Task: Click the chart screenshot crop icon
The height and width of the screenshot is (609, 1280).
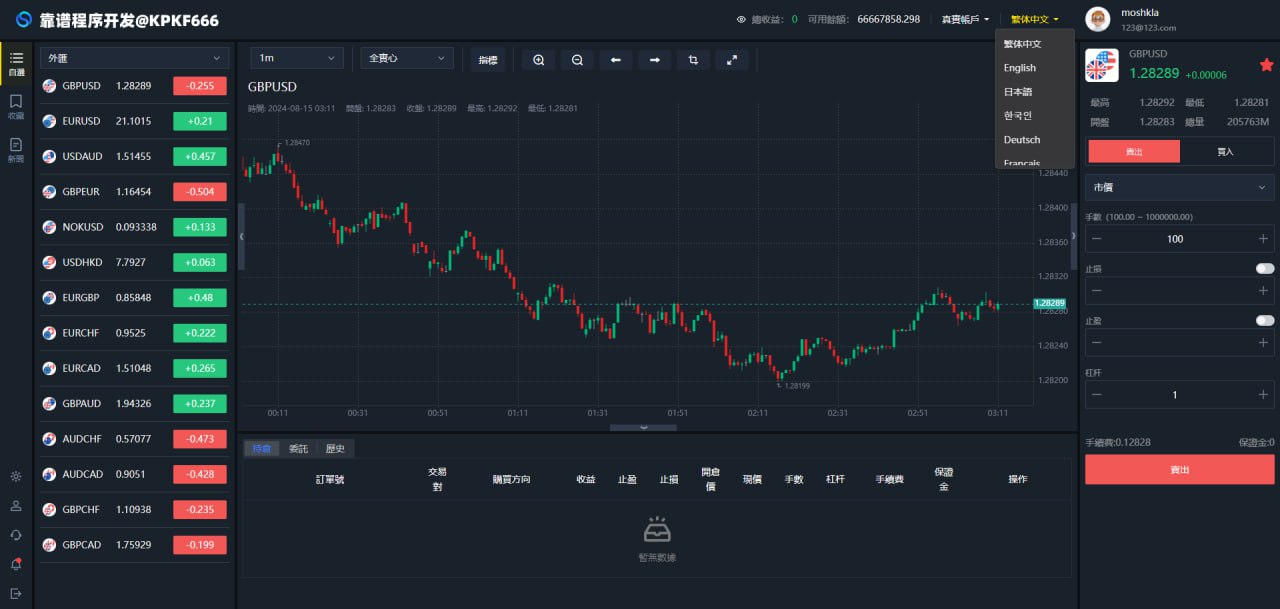Action: [x=693, y=60]
